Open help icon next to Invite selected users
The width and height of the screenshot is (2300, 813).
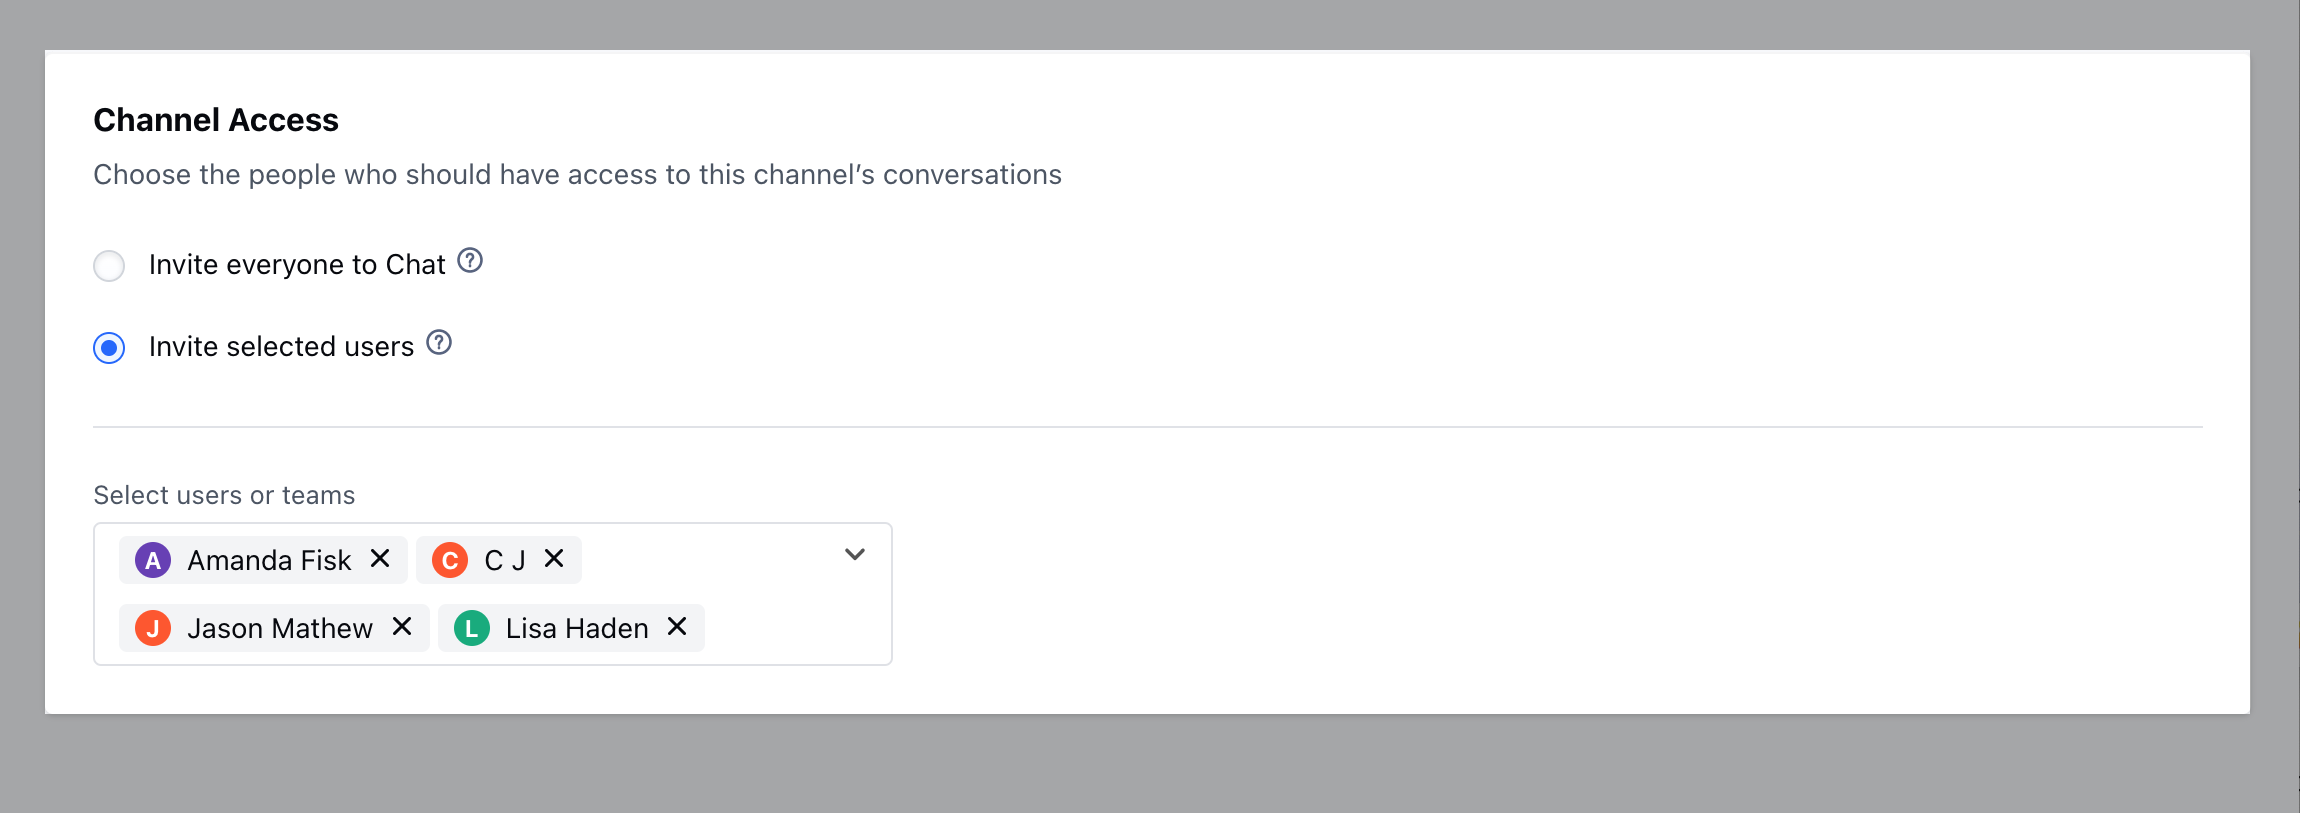[x=439, y=343]
